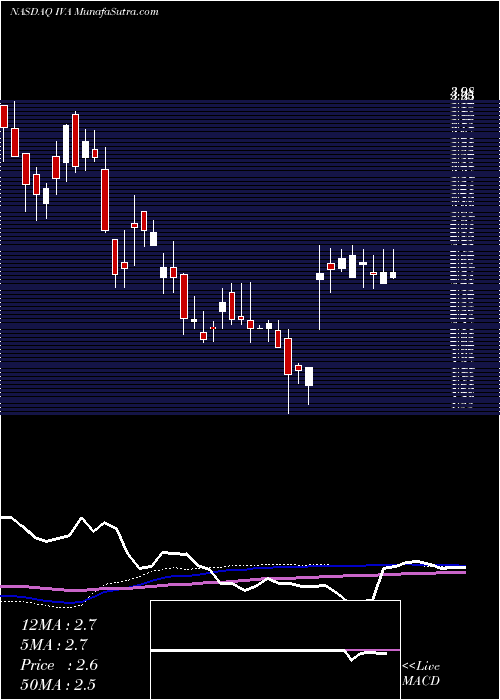The width and height of the screenshot is (500, 700).
Task: Click the Price : 2.6 value
Action: (59, 665)
